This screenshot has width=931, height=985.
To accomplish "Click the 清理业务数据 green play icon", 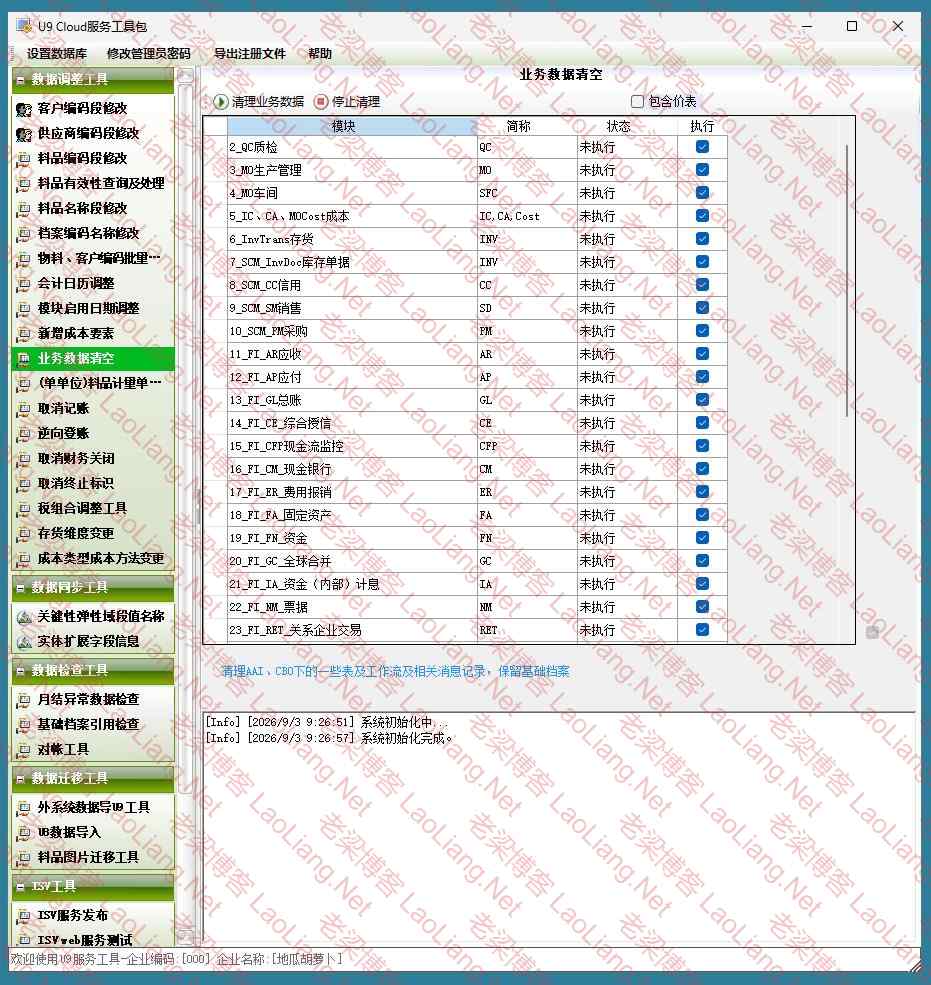I will pos(220,102).
